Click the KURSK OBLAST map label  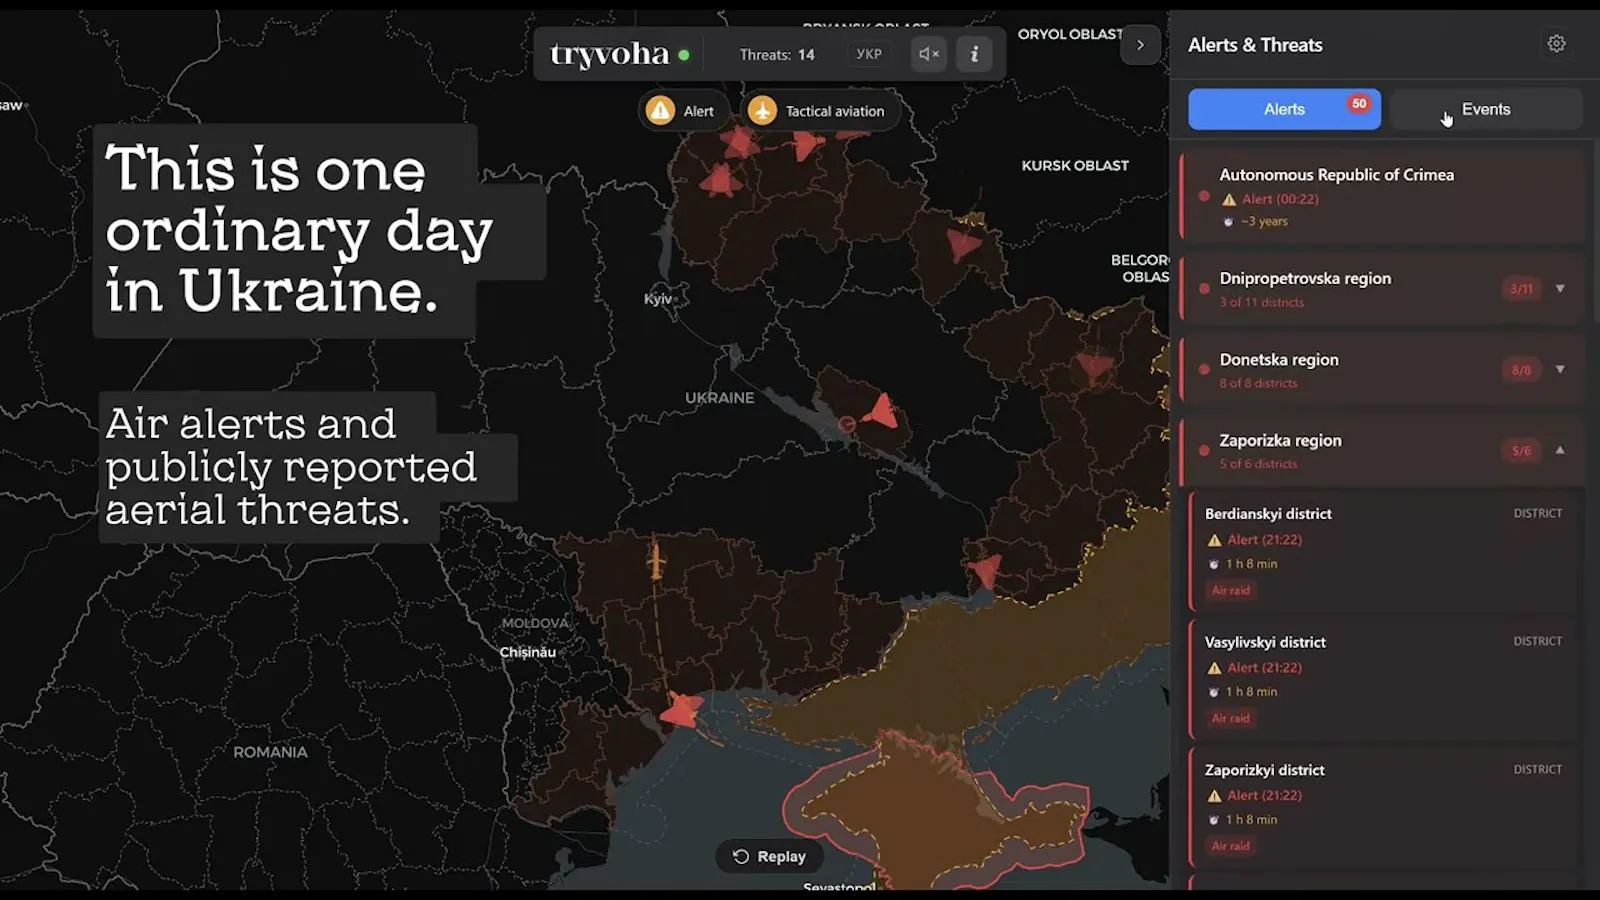tap(1075, 166)
